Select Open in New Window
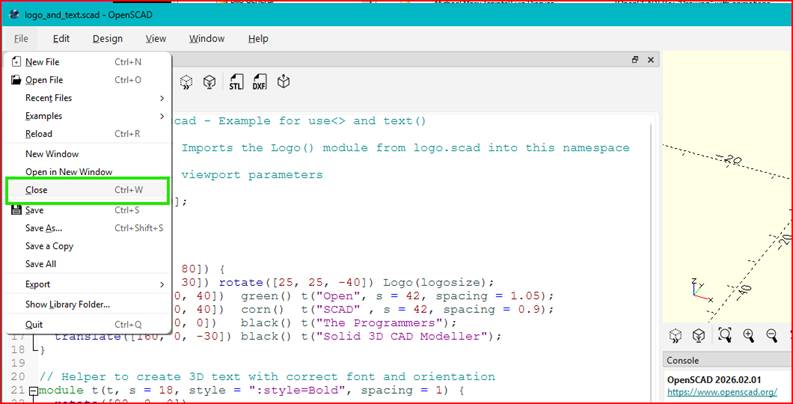 click(x=88, y=172)
